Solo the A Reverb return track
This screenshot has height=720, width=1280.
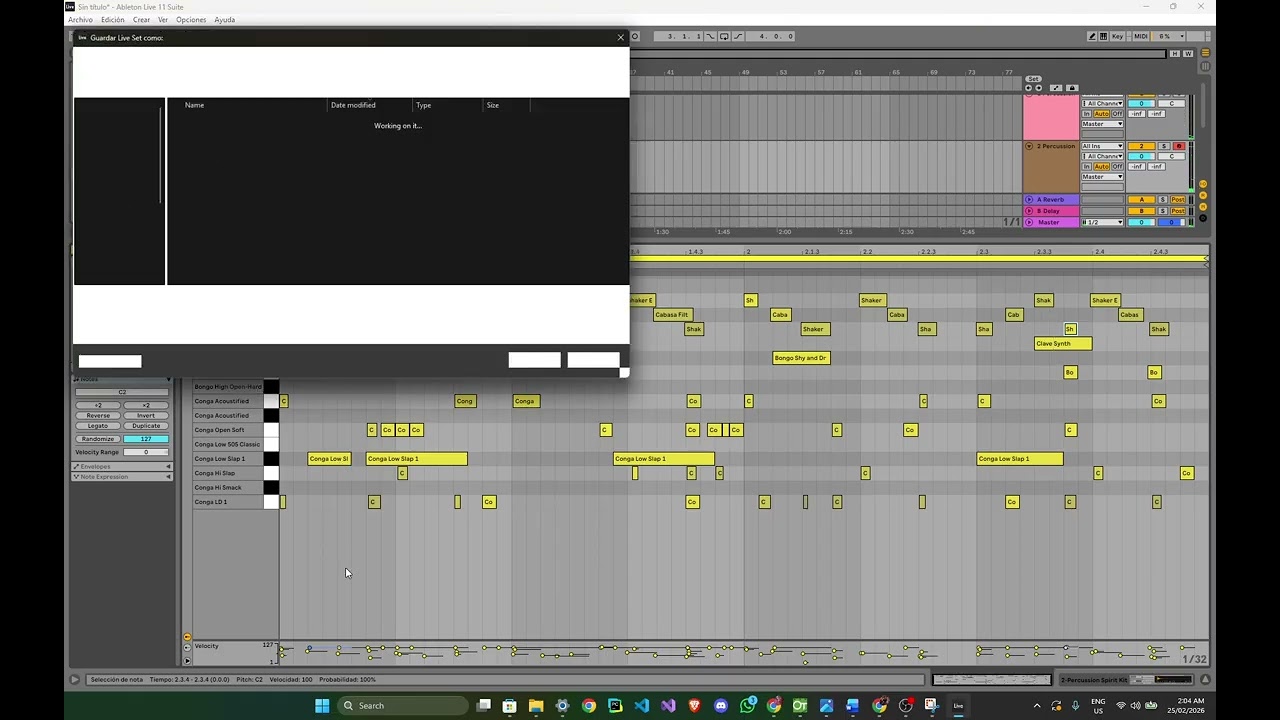[1163, 200]
